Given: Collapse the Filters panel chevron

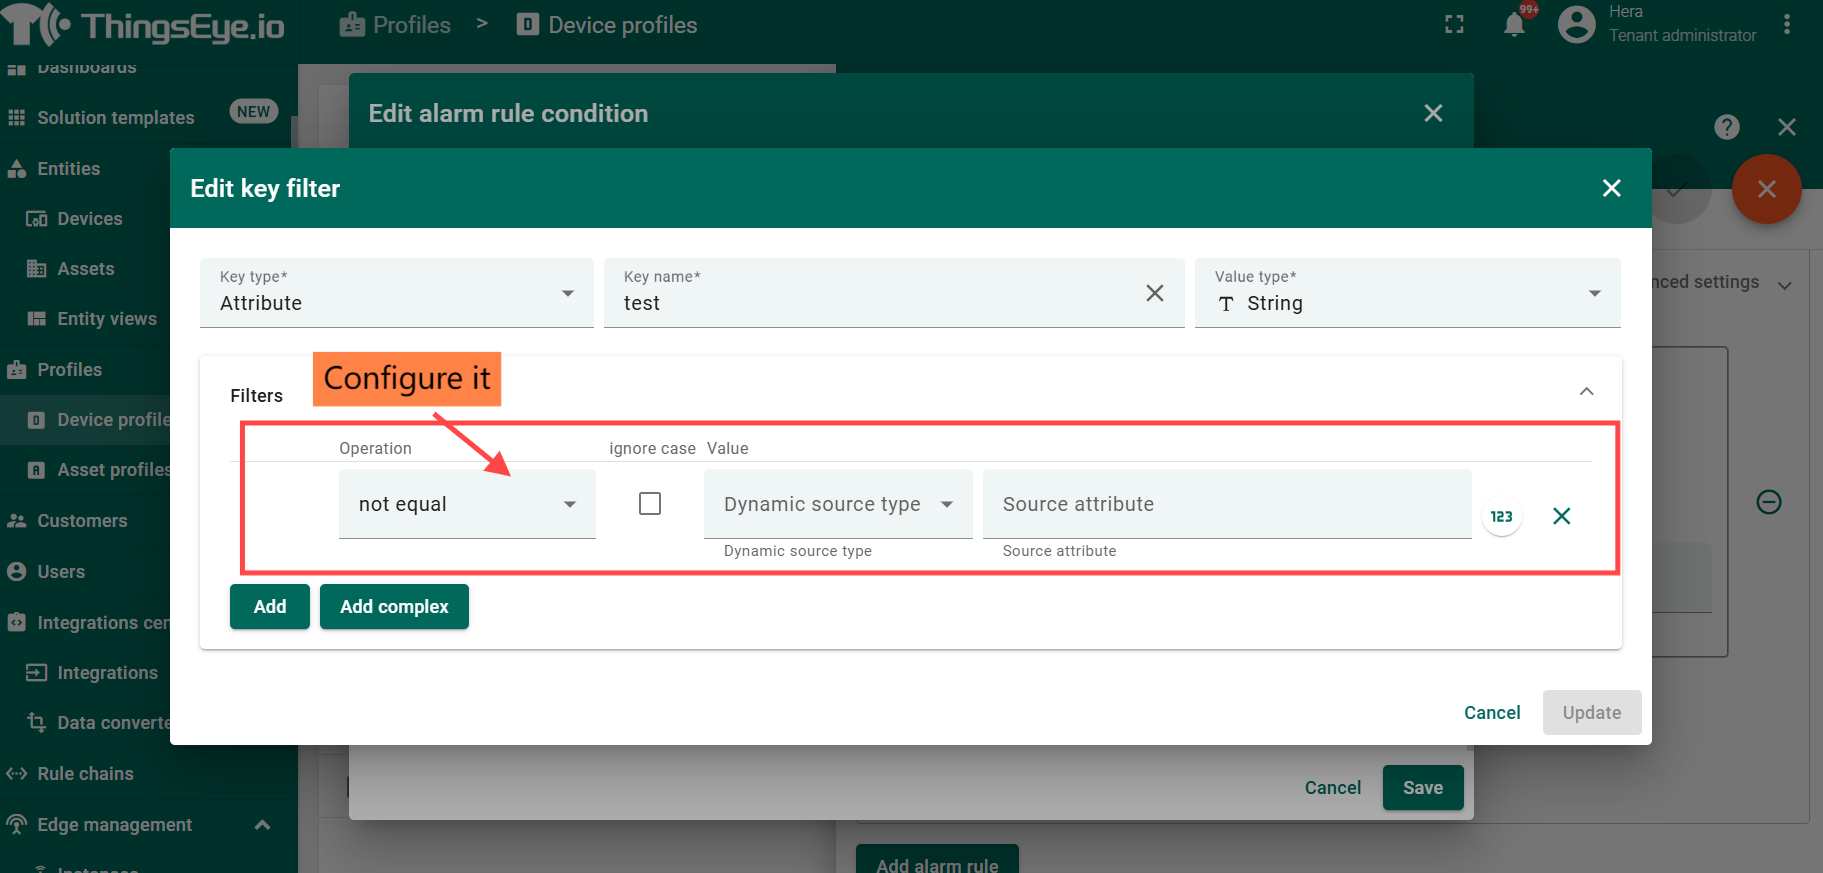Looking at the screenshot, I should pyautogui.click(x=1586, y=392).
